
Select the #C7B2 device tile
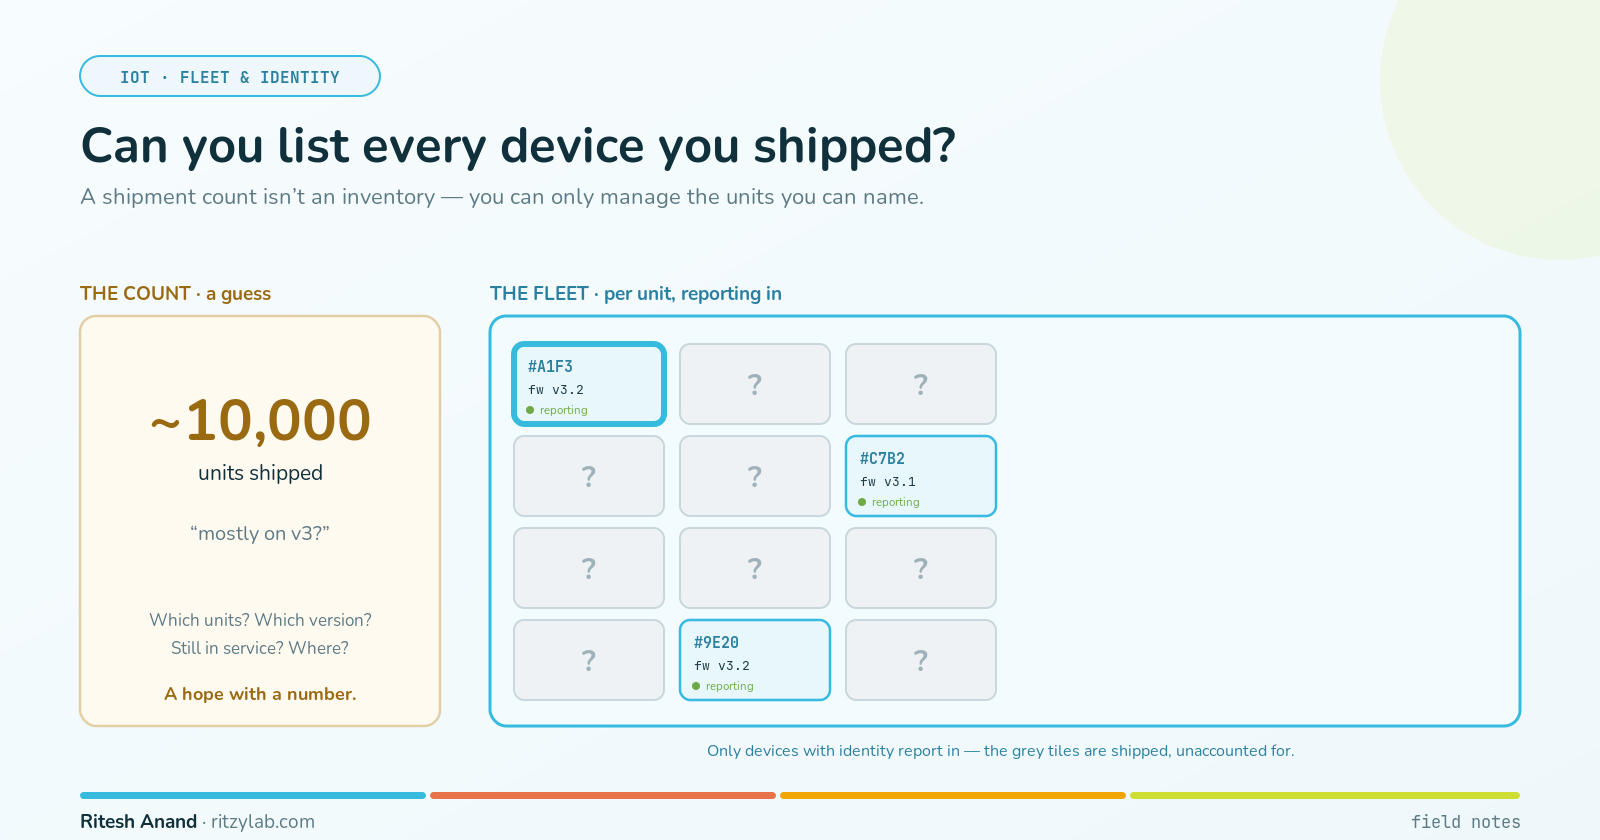(921, 476)
